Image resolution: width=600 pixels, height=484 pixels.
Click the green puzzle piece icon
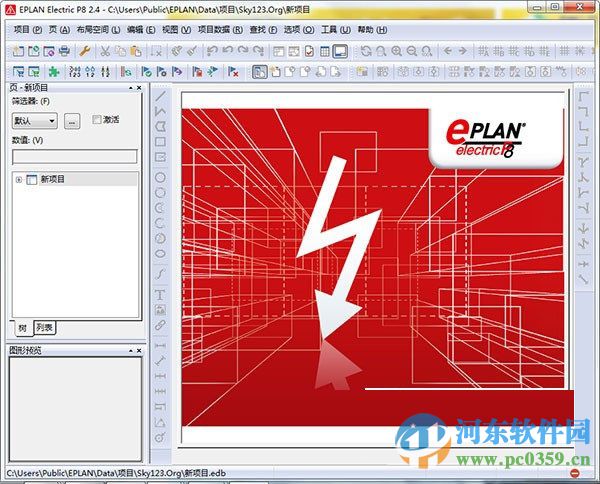[54, 72]
